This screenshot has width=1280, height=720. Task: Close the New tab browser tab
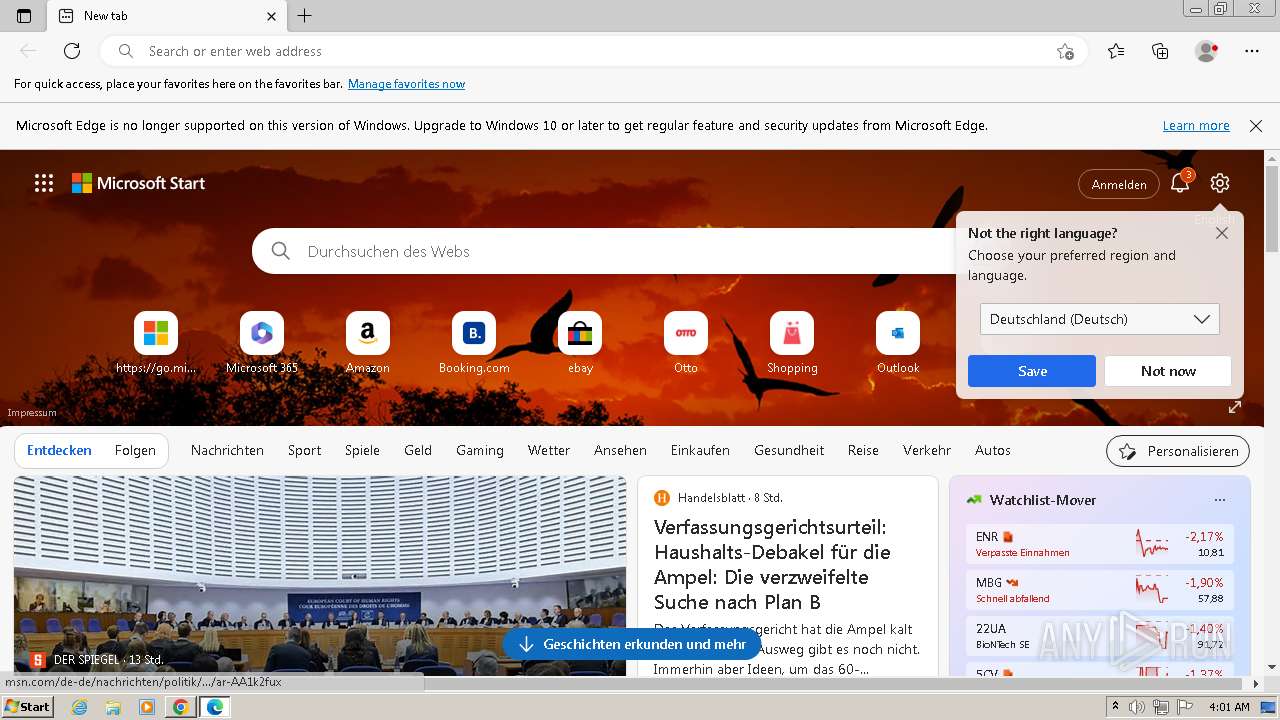pos(271,16)
